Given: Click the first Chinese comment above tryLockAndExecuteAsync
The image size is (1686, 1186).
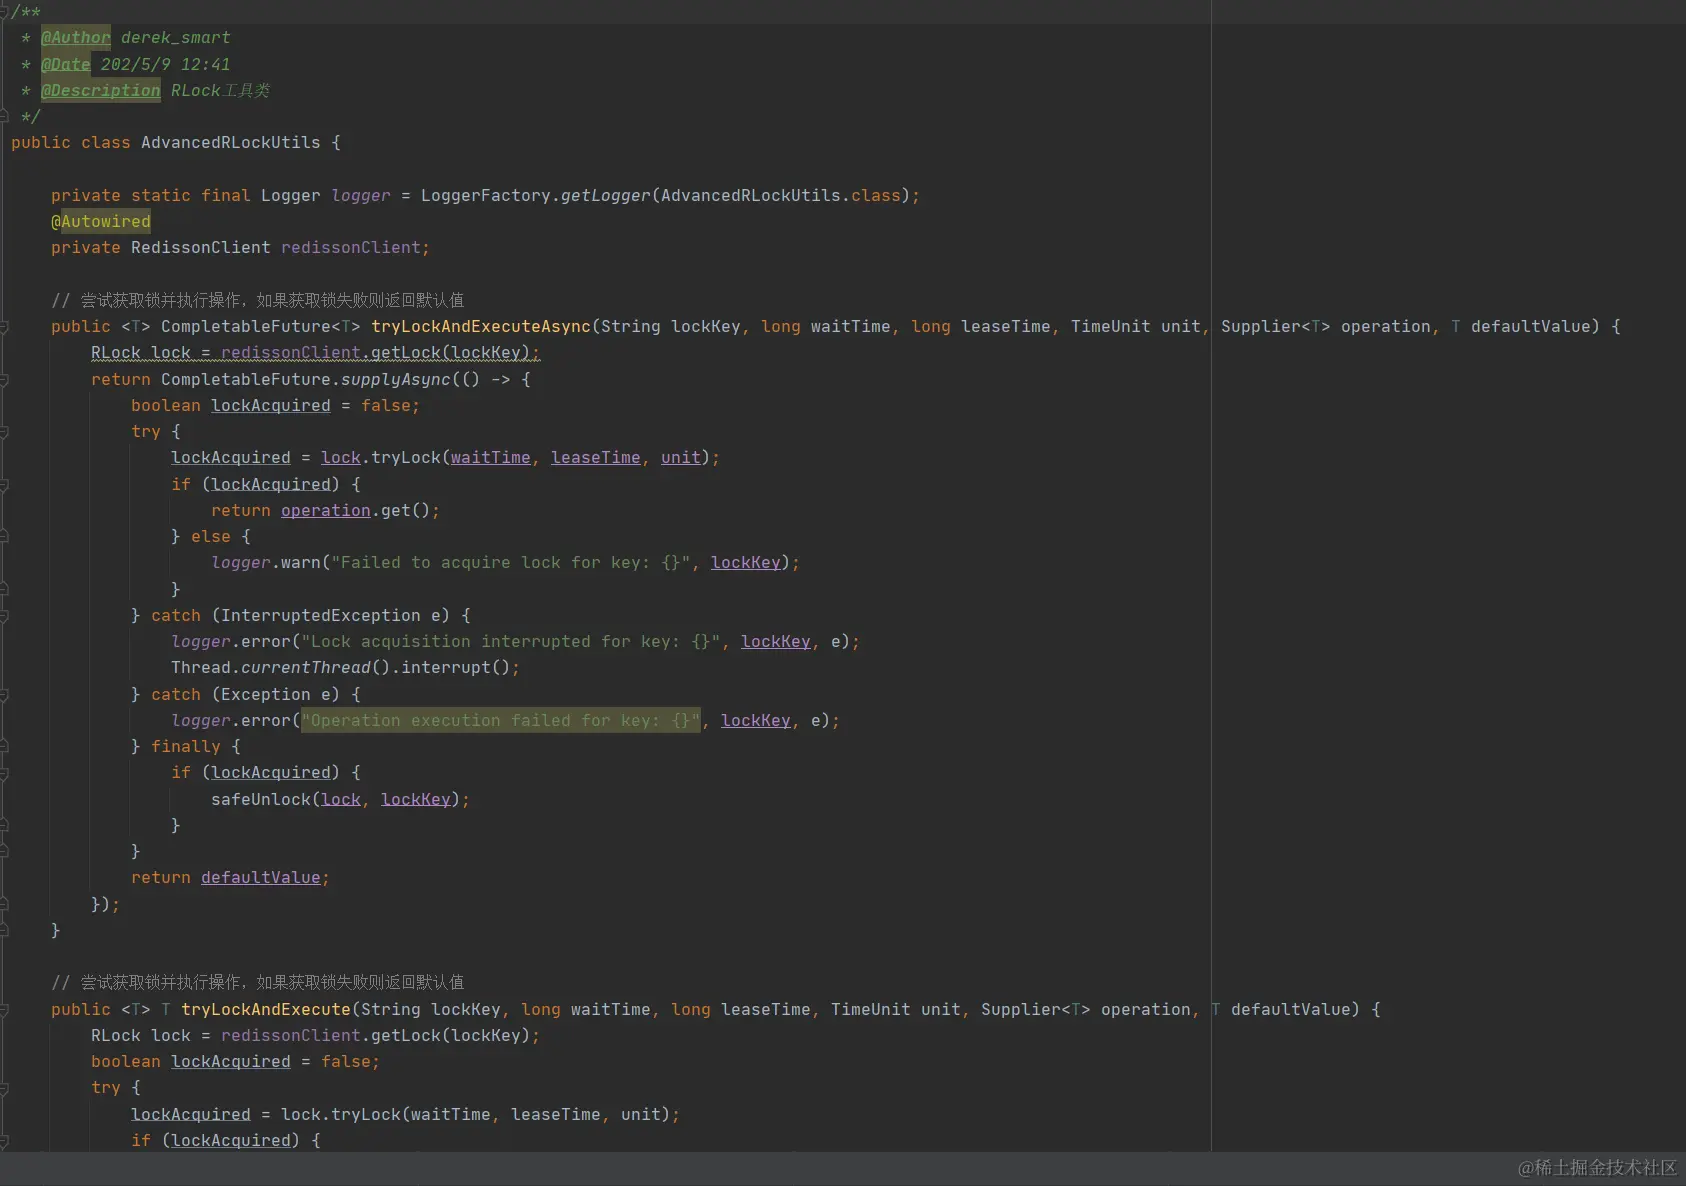Looking at the screenshot, I should pos(258,301).
